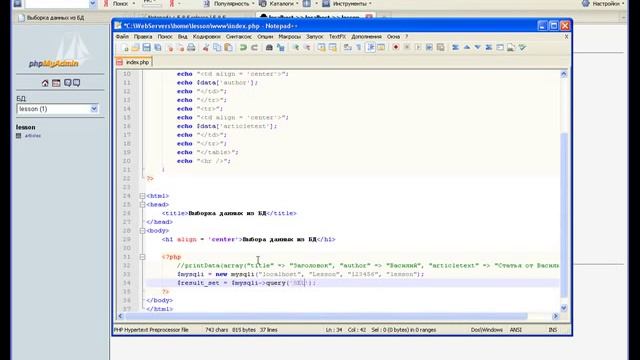Open the Макросы menu
The height and width of the screenshot is (360, 640).
pyautogui.click(x=289, y=37)
